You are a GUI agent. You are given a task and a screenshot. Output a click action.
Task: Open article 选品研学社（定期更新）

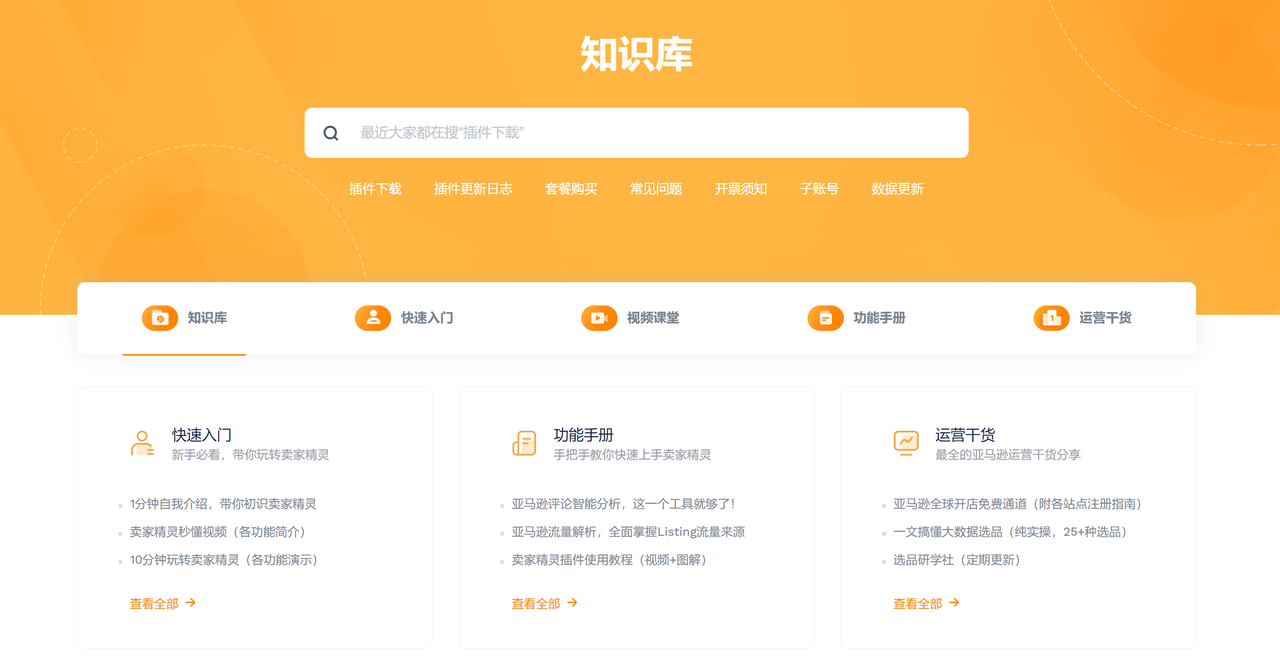[960, 560]
